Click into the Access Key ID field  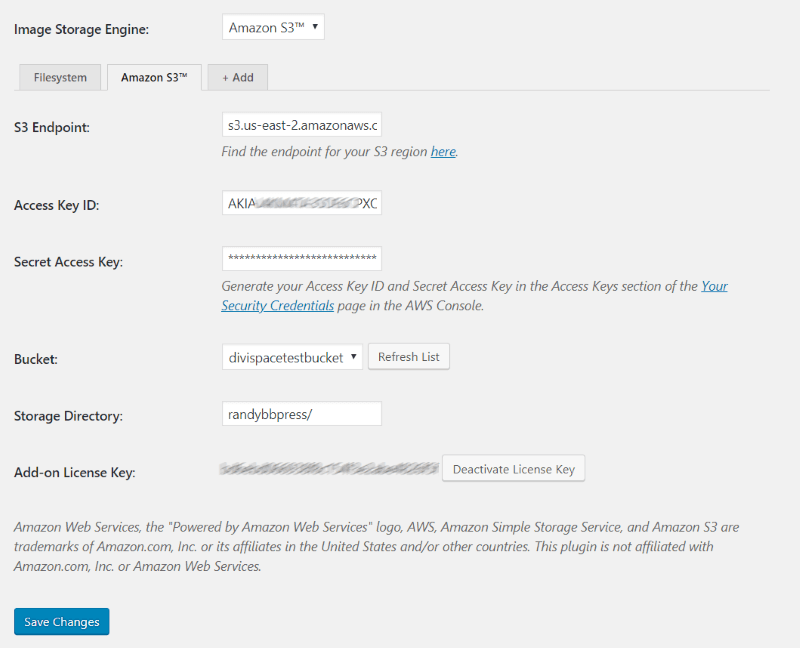point(301,203)
